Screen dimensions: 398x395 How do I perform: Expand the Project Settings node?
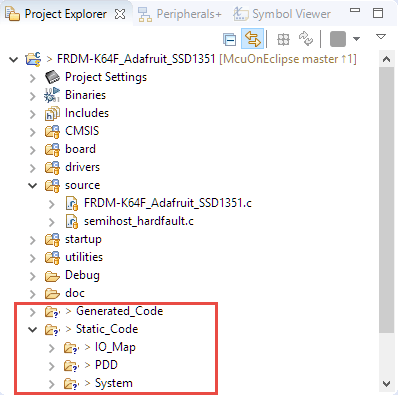coord(33,78)
